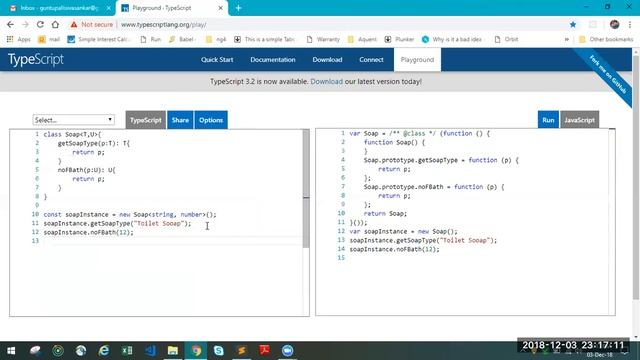Open 'Why is it a bad idea' bookmark
The height and width of the screenshot is (360, 640).
452,39
